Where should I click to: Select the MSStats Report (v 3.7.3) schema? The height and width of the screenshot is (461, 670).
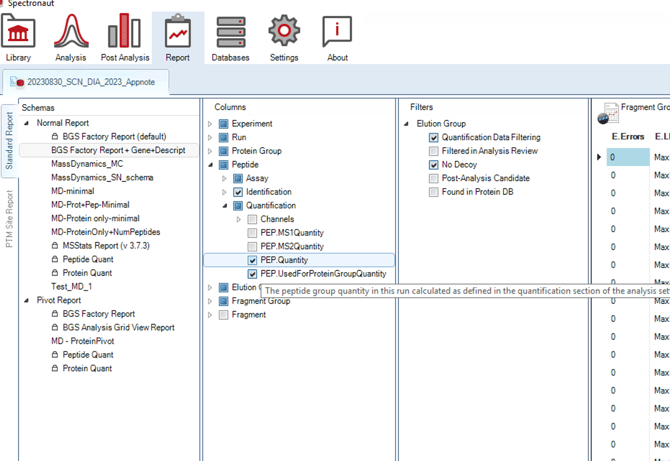point(110,246)
